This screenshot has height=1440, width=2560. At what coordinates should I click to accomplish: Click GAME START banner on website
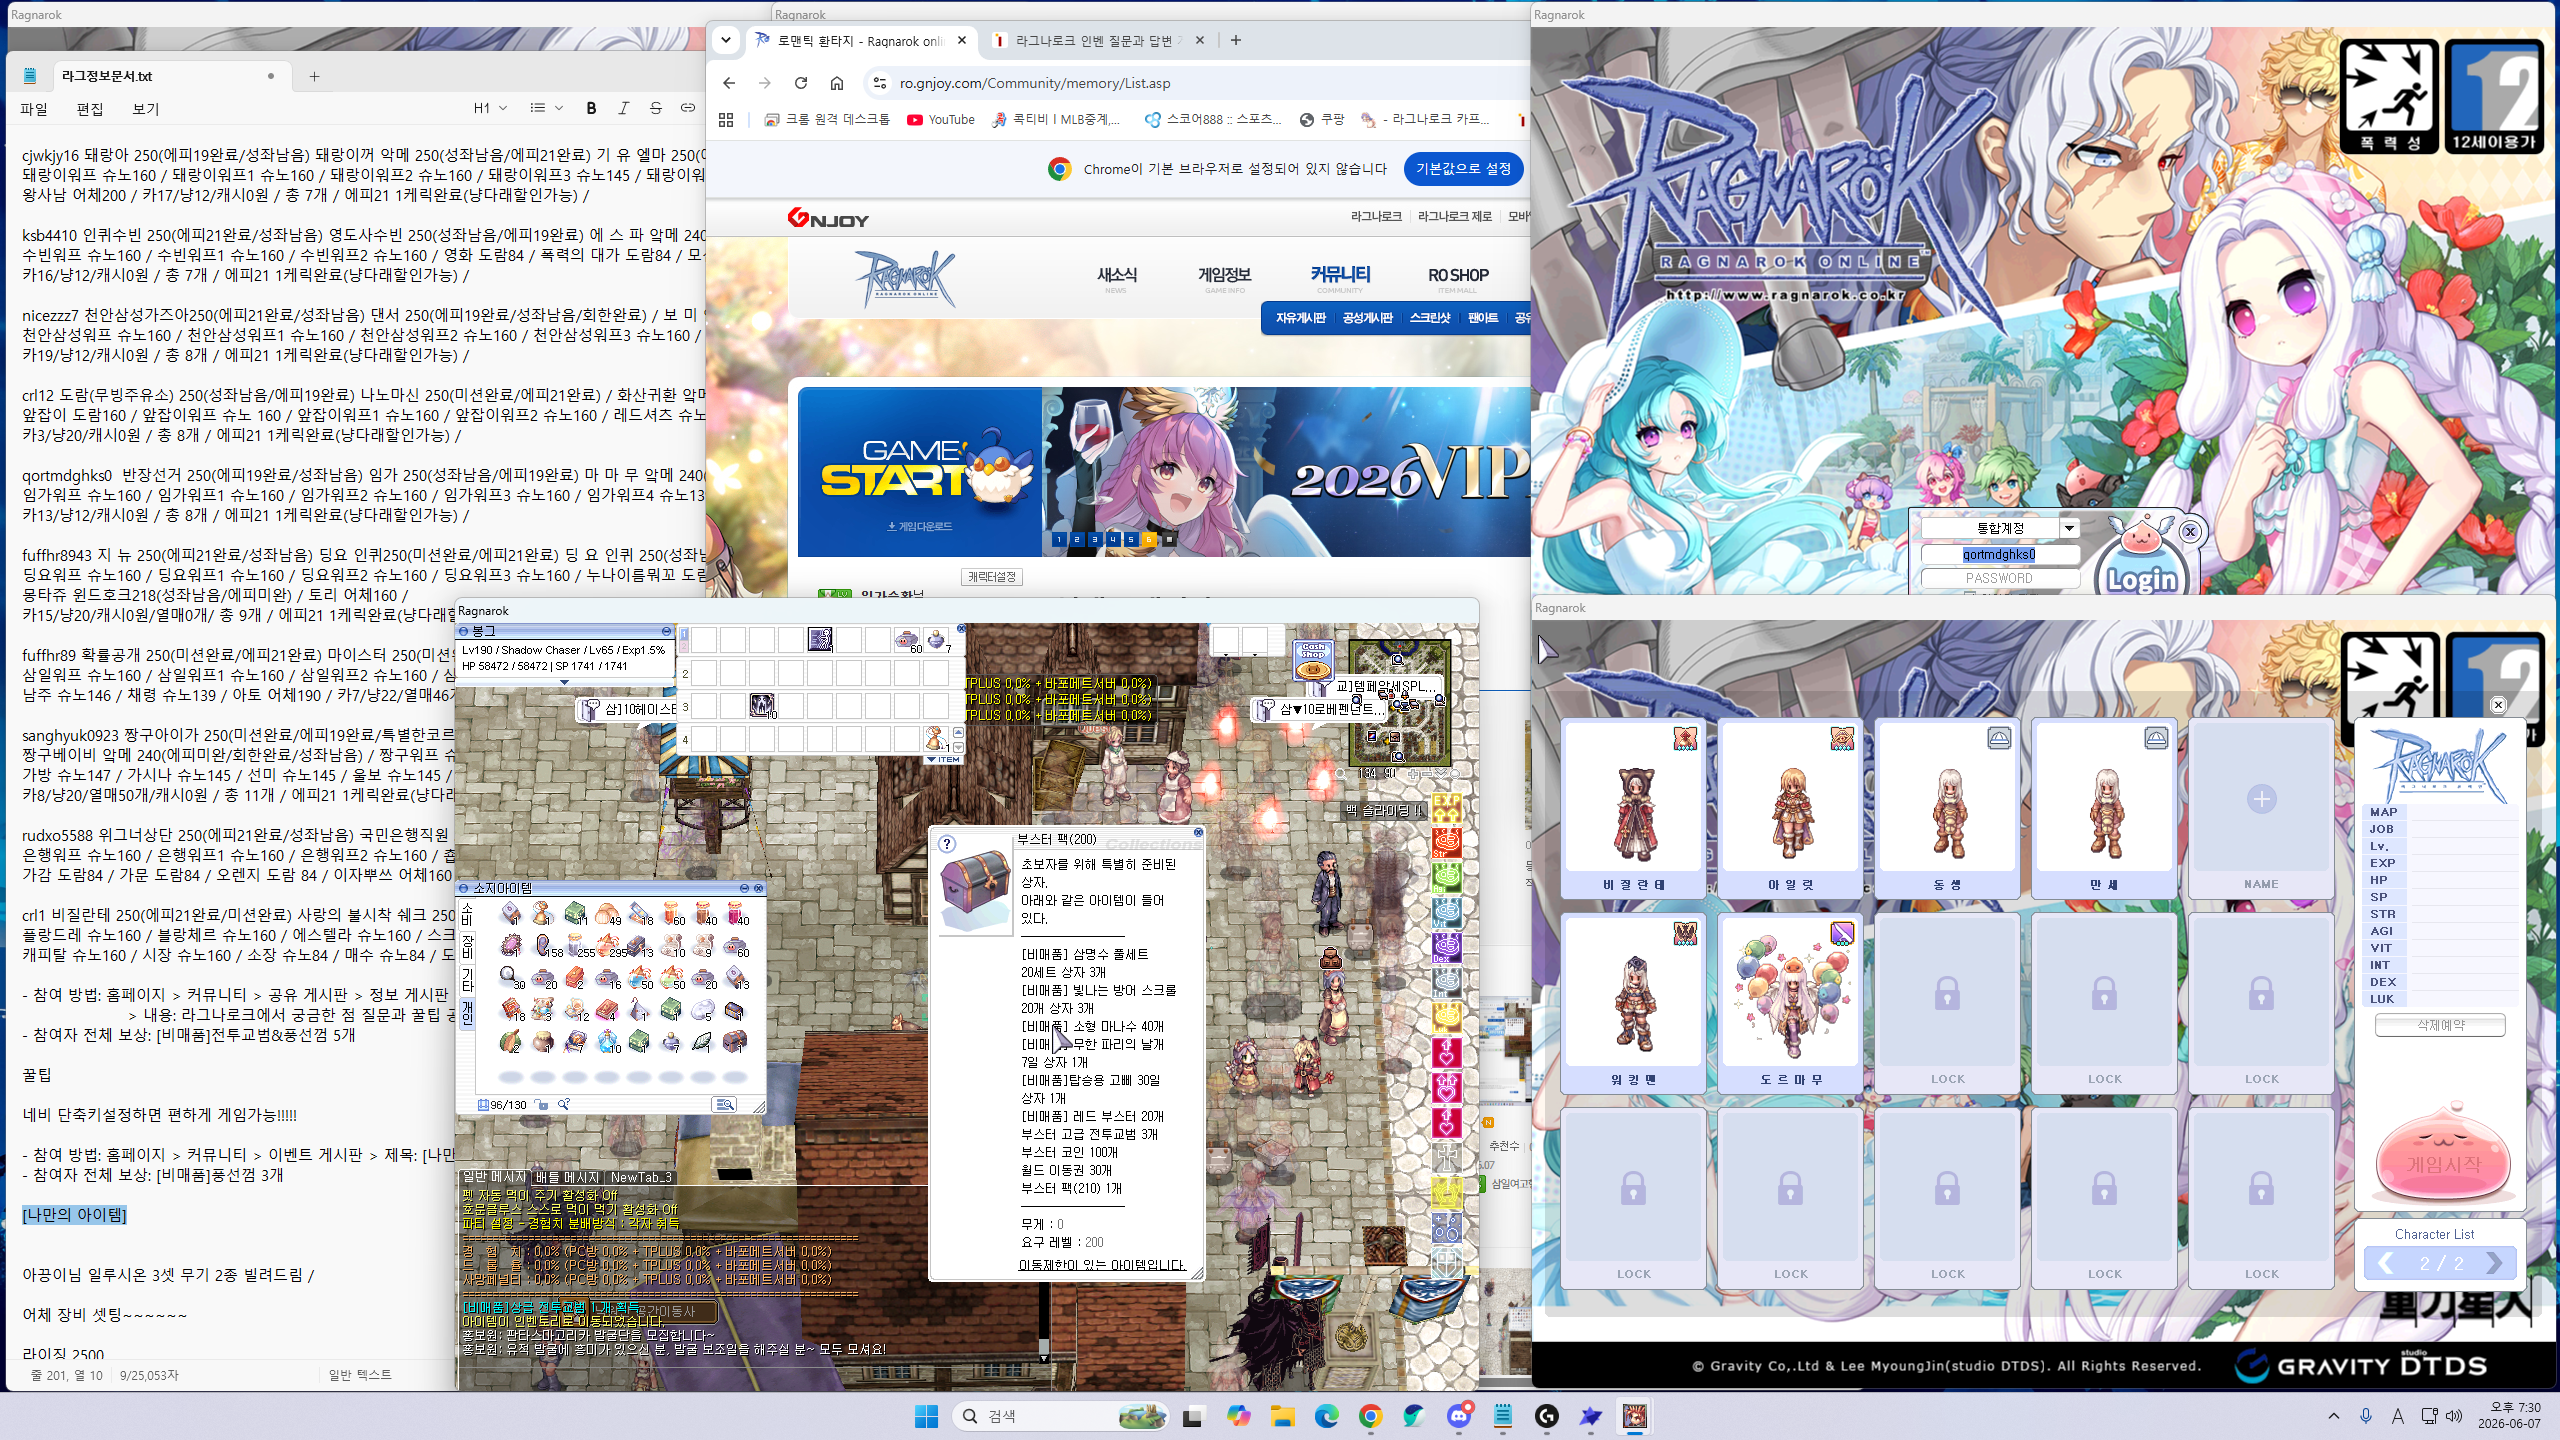pos(920,472)
